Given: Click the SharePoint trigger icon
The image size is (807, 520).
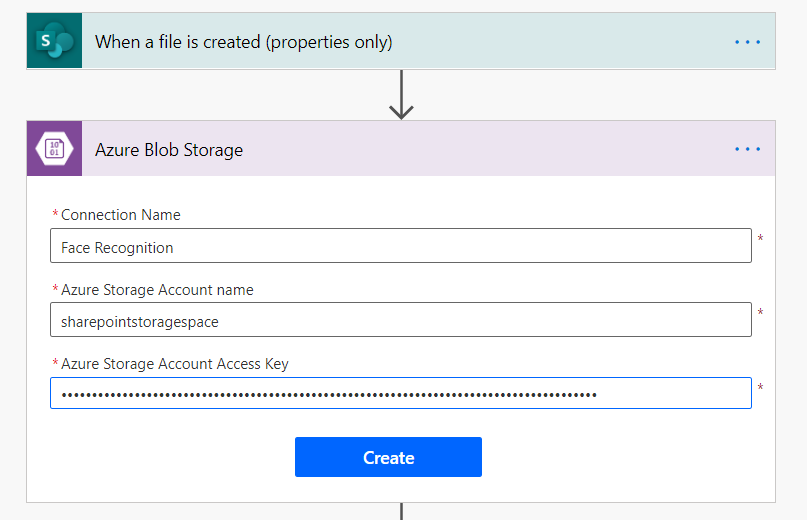Looking at the screenshot, I should [54, 41].
